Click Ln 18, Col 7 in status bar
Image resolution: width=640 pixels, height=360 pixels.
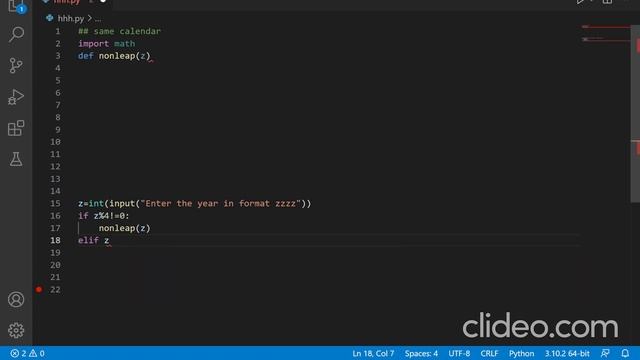coord(373,353)
